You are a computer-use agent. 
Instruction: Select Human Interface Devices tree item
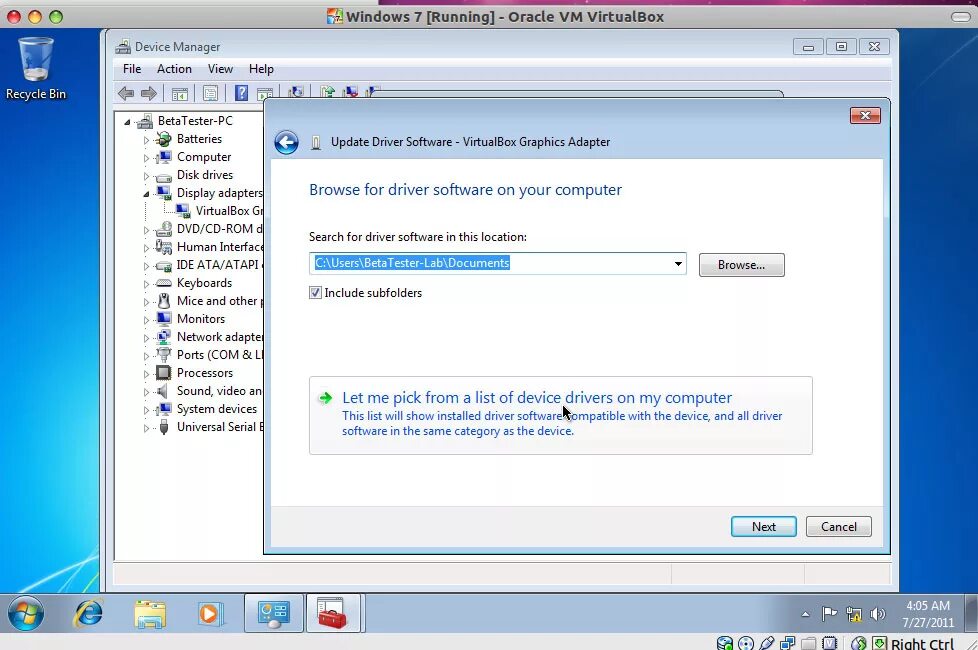coord(220,247)
